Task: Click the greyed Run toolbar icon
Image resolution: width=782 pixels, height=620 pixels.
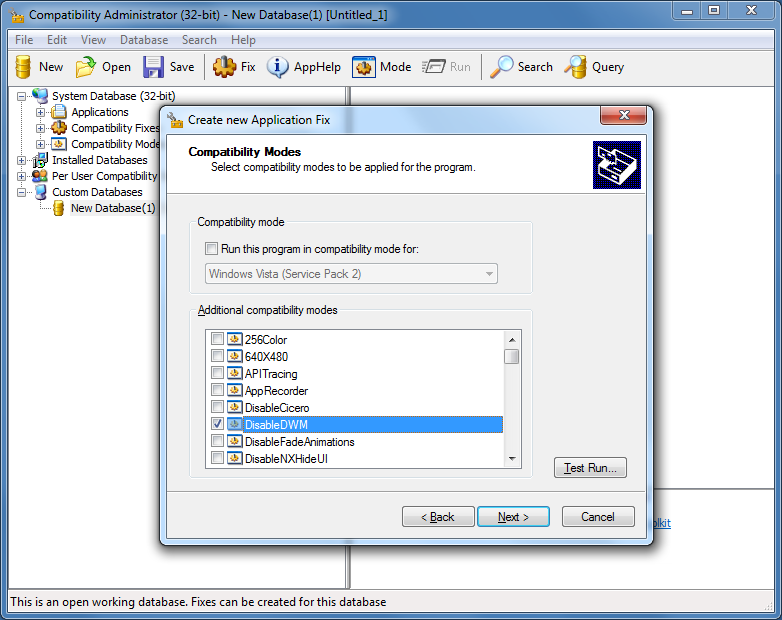Action: (433, 67)
